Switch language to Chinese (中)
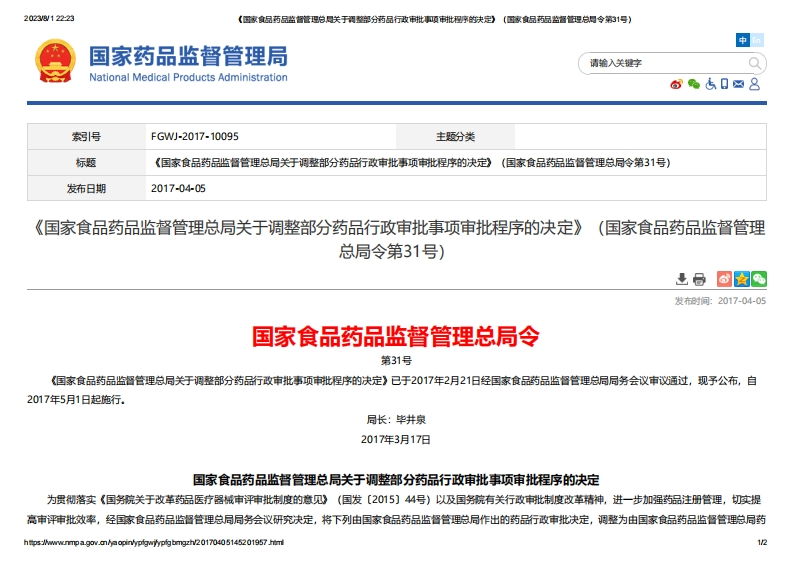Viewport: 793px width, 561px height. [742, 40]
